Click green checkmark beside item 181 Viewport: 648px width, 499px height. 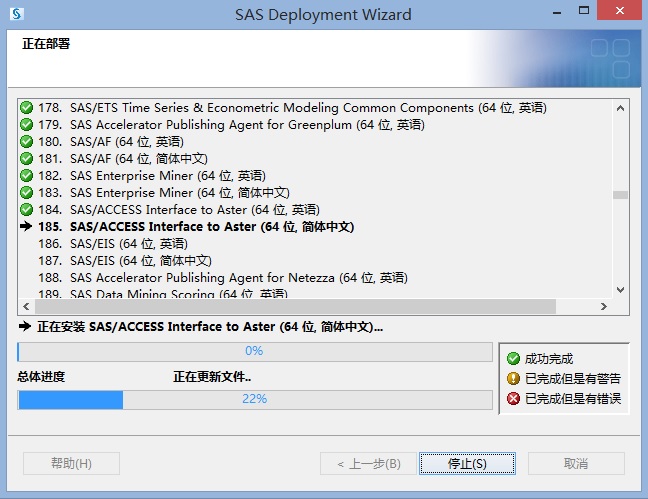[x=26, y=158]
